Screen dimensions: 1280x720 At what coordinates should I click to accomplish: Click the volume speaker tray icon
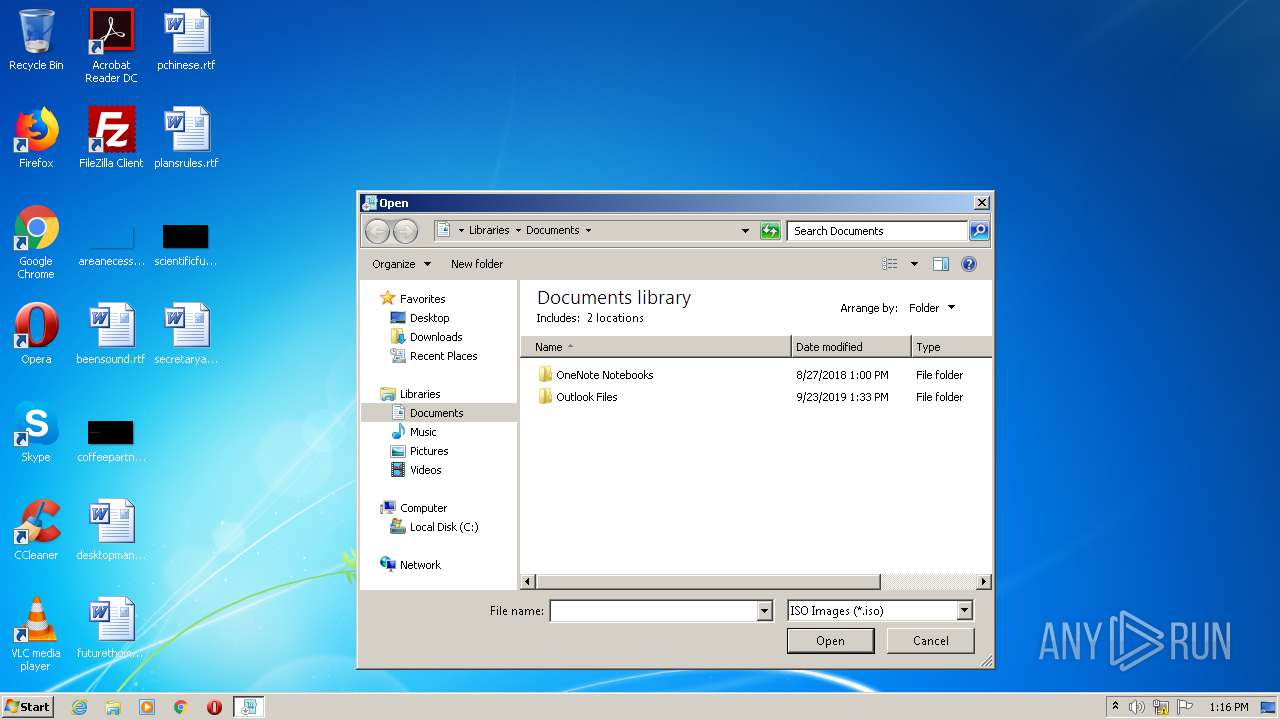point(1137,707)
